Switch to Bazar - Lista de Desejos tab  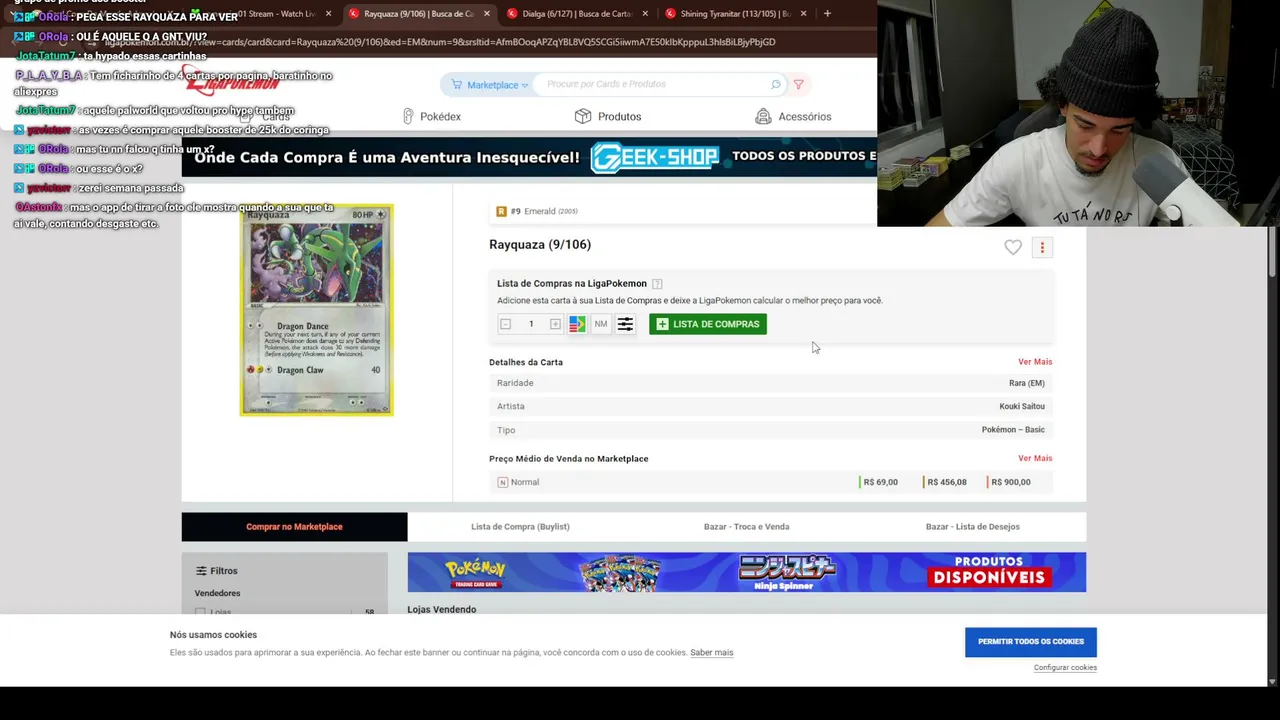(972, 526)
